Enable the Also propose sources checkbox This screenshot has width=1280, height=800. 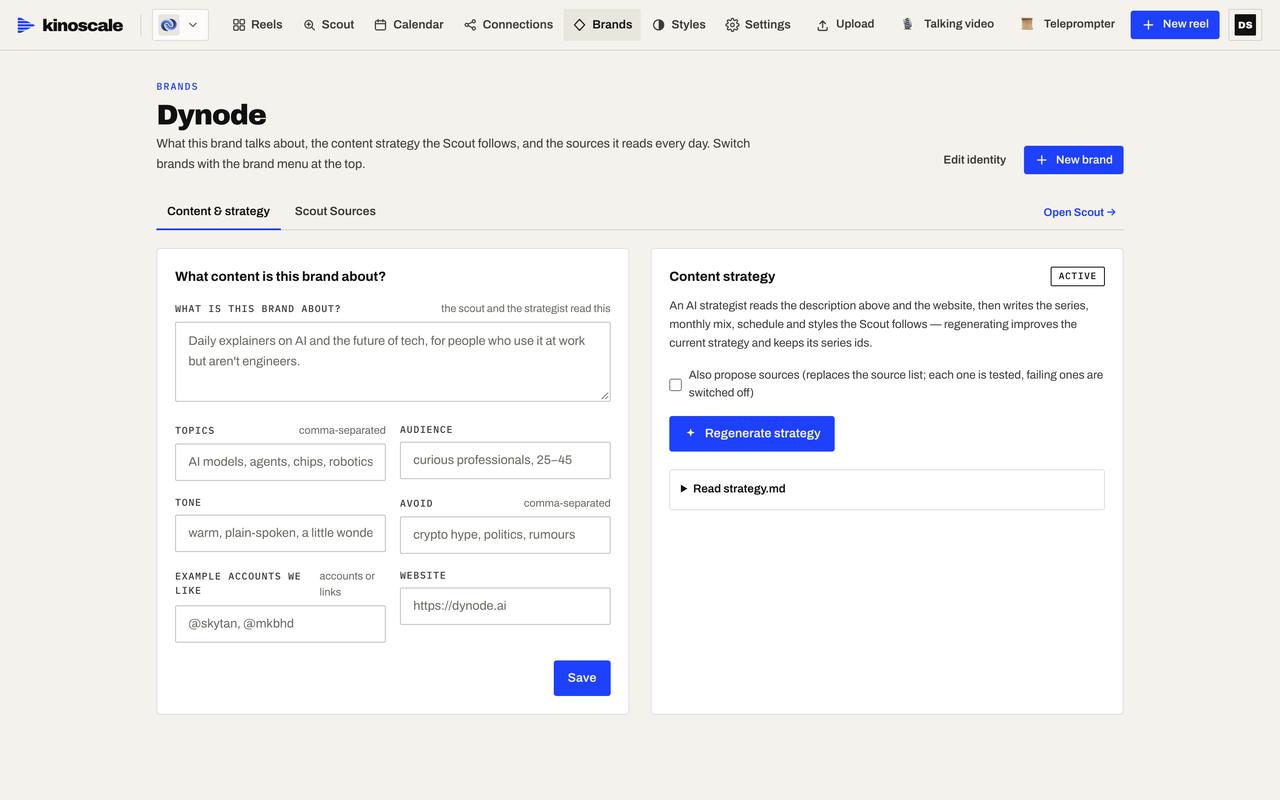(x=676, y=385)
